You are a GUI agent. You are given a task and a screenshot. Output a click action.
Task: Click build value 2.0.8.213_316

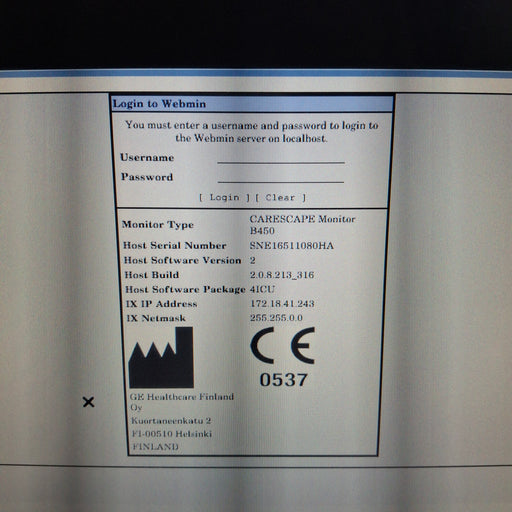(x=282, y=275)
